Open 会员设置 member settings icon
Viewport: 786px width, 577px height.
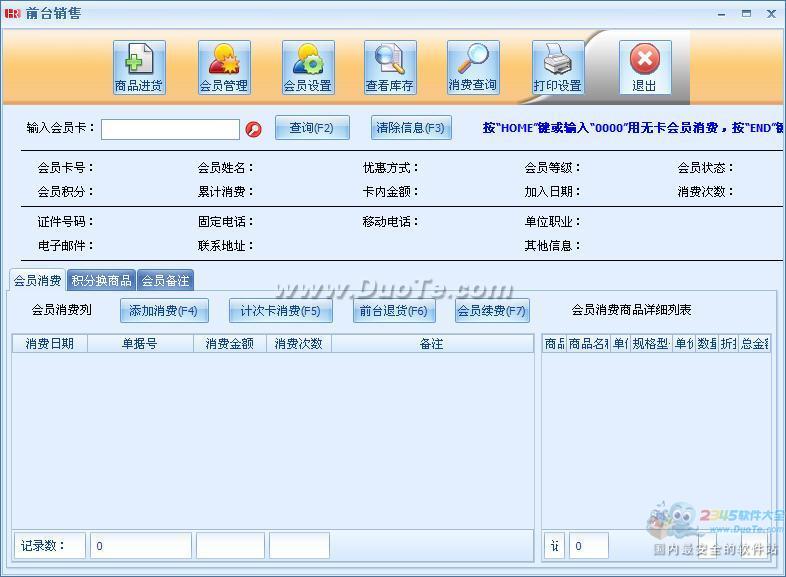308,66
